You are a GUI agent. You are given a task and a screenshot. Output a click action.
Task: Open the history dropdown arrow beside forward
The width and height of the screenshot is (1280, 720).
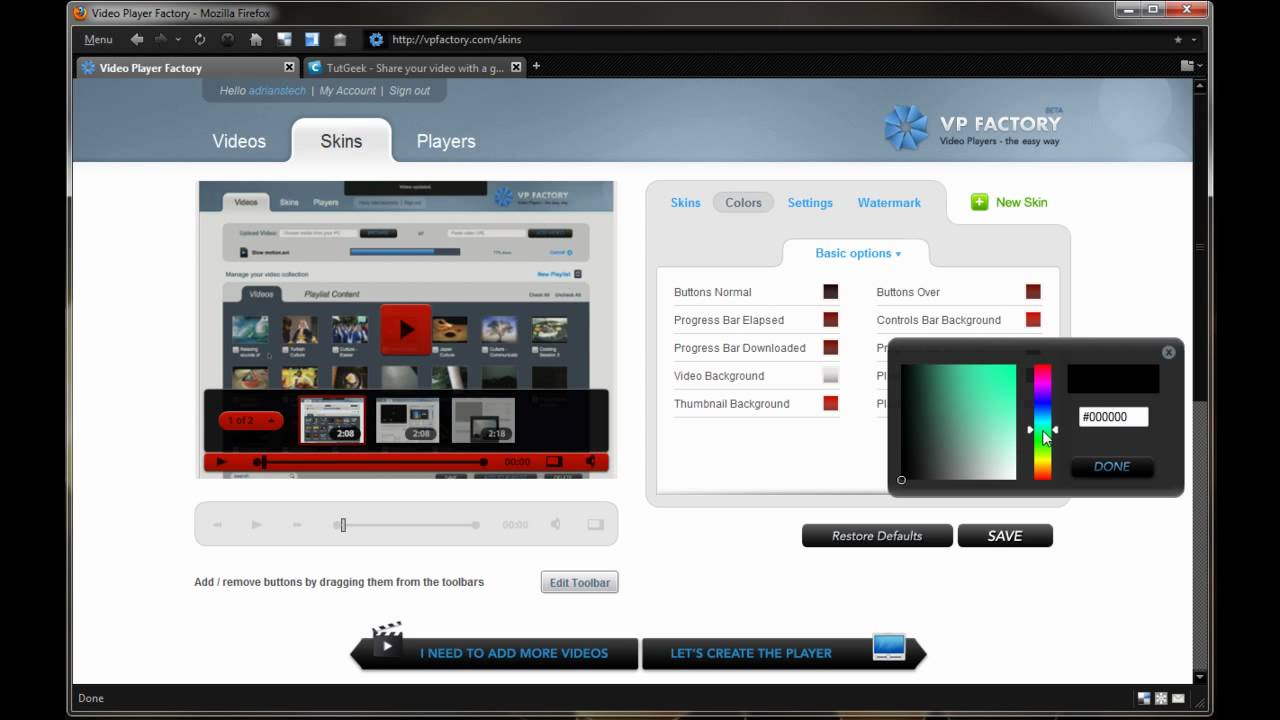coord(178,39)
